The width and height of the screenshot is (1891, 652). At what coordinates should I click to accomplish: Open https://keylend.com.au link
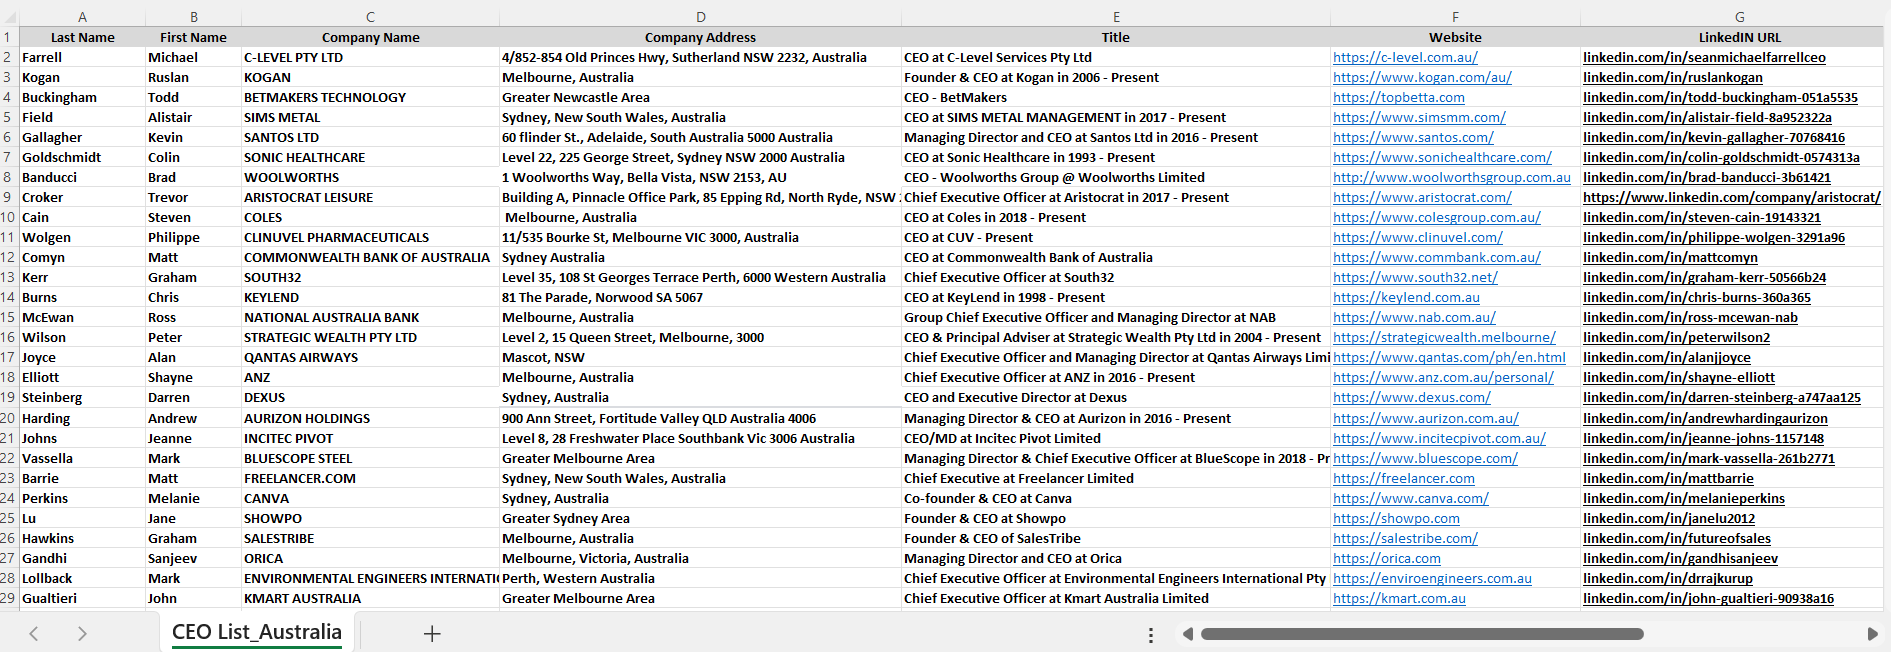click(1406, 297)
